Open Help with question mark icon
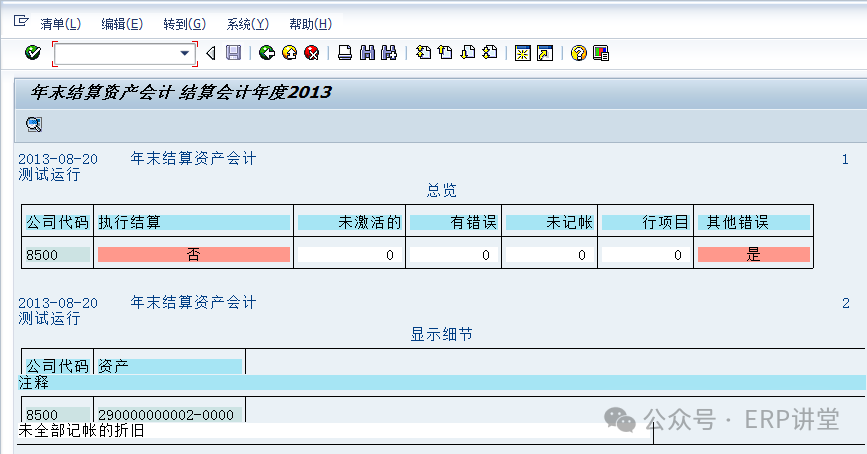The image size is (867, 454). pyautogui.click(x=578, y=53)
